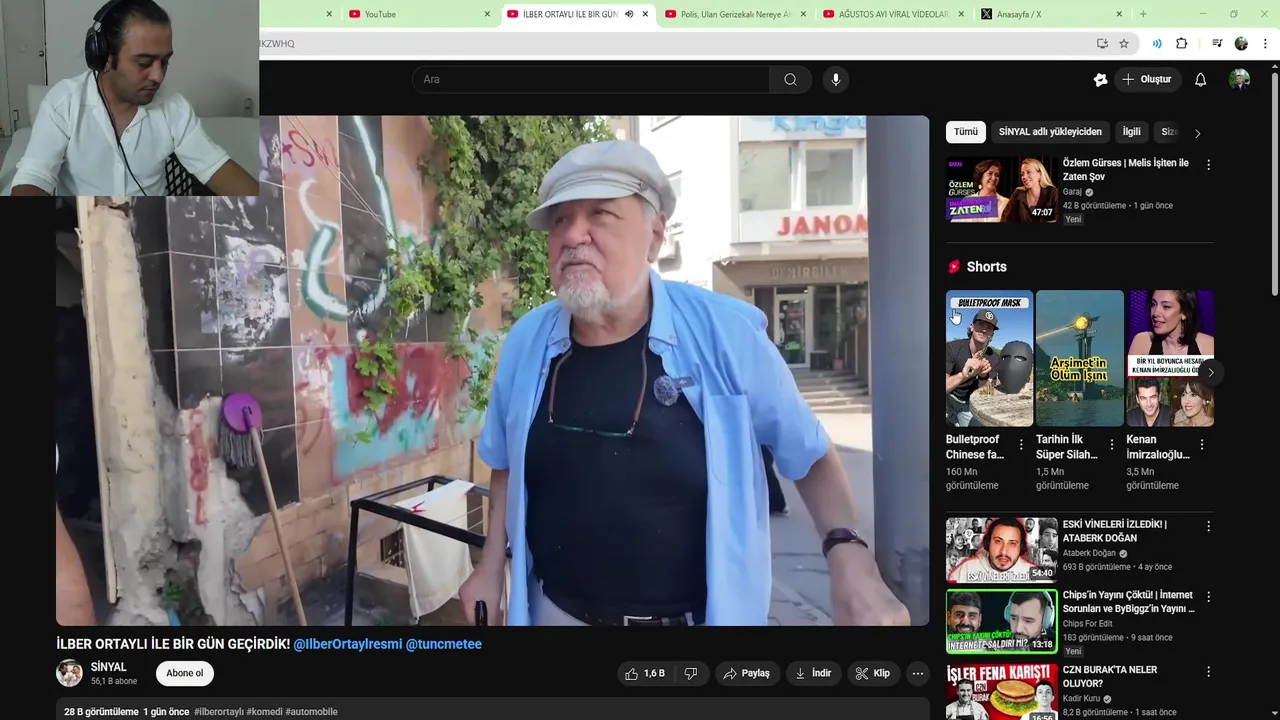Open the YouTube account avatar menu

coord(1239,79)
